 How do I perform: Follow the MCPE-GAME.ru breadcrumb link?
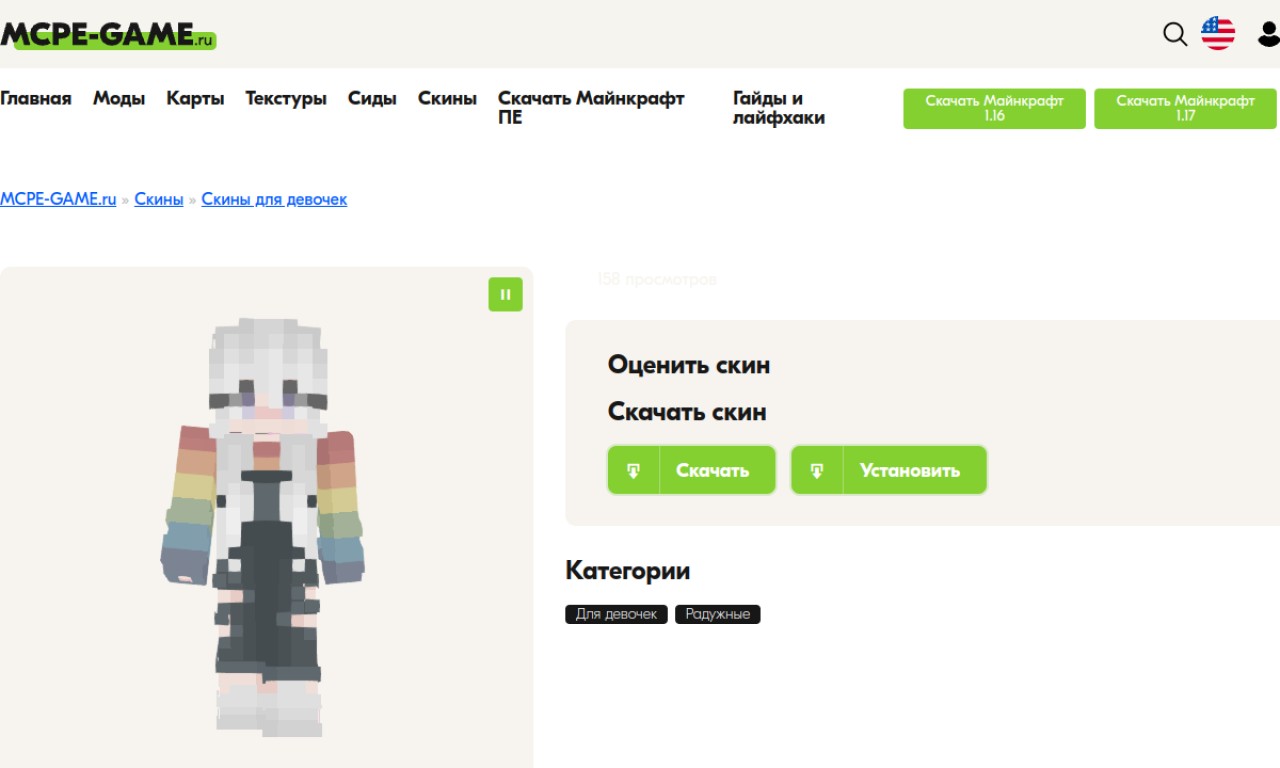click(x=58, y=199)
